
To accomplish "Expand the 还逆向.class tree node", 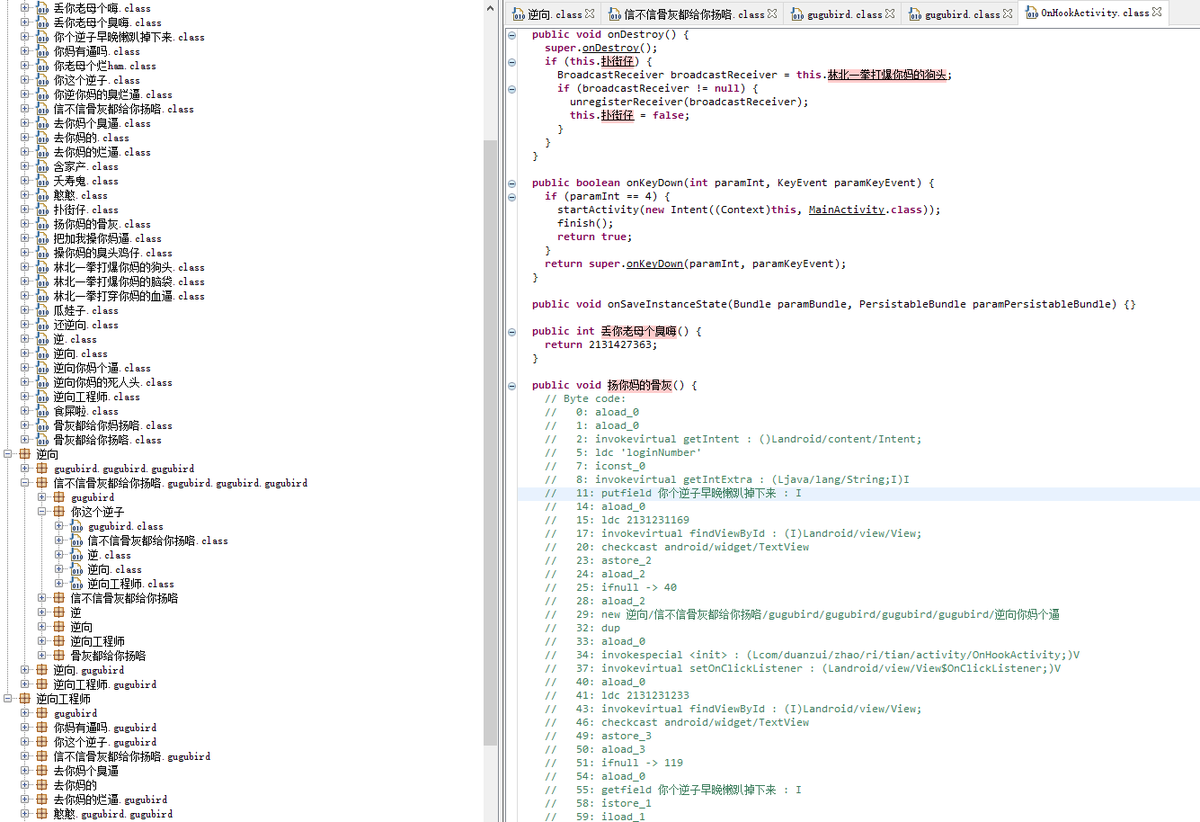I will [25, 325].
